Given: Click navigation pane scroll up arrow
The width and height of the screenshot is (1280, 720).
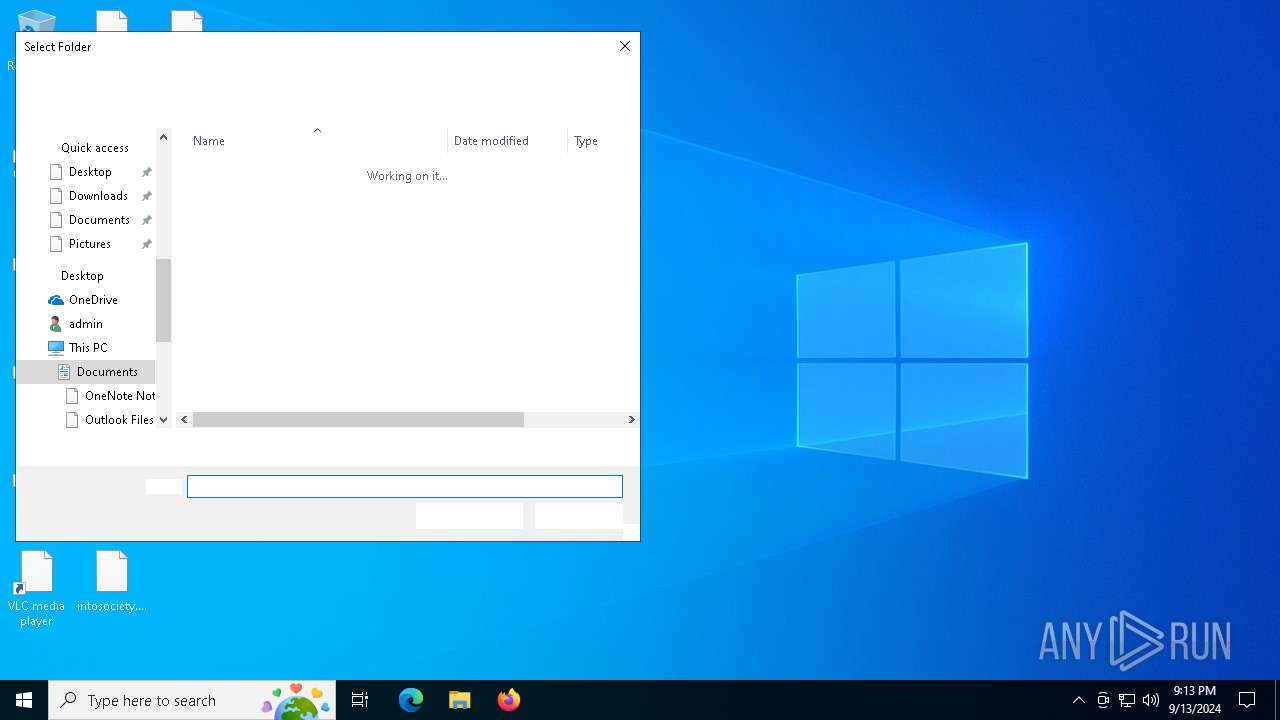Looking at the screenshot, I should [x=164, y=137].
